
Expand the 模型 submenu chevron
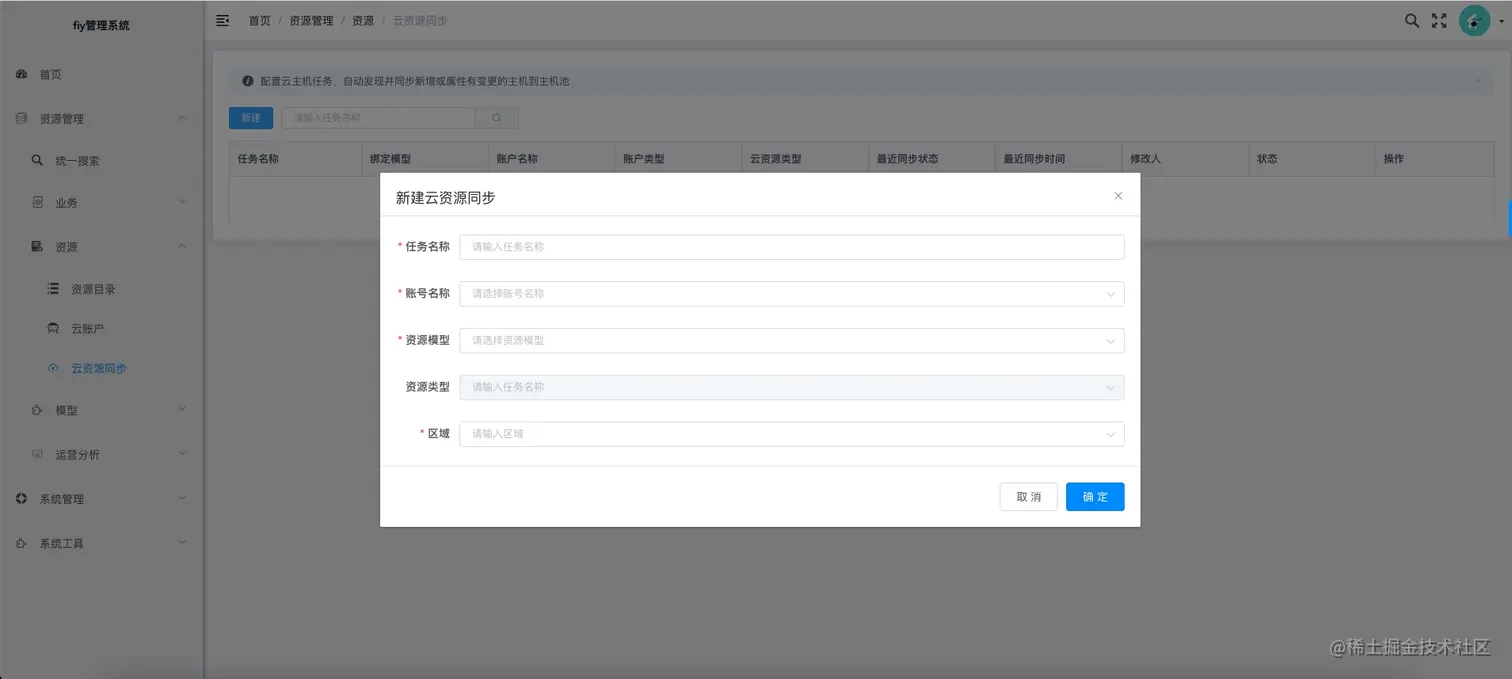click(182, 410)
